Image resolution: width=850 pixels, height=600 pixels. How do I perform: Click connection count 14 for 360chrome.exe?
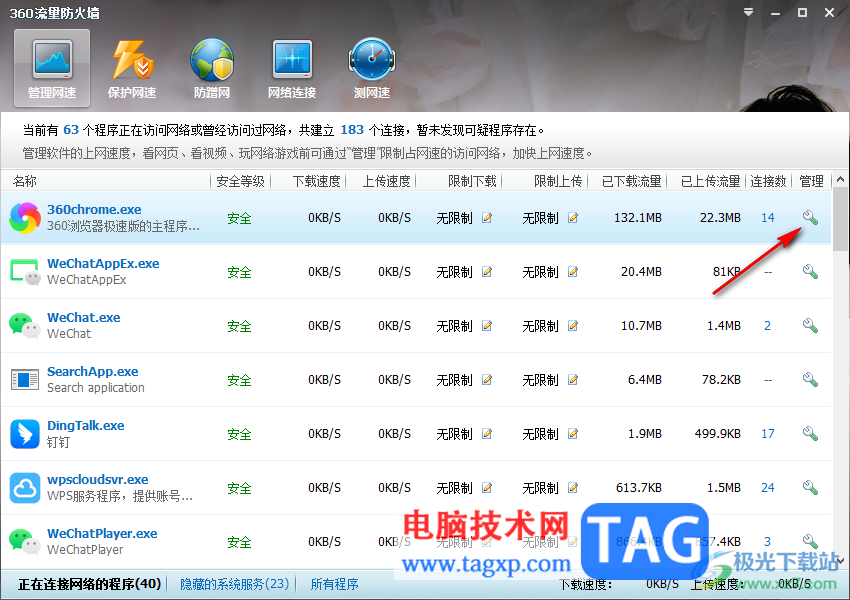(x=768, y=218)
